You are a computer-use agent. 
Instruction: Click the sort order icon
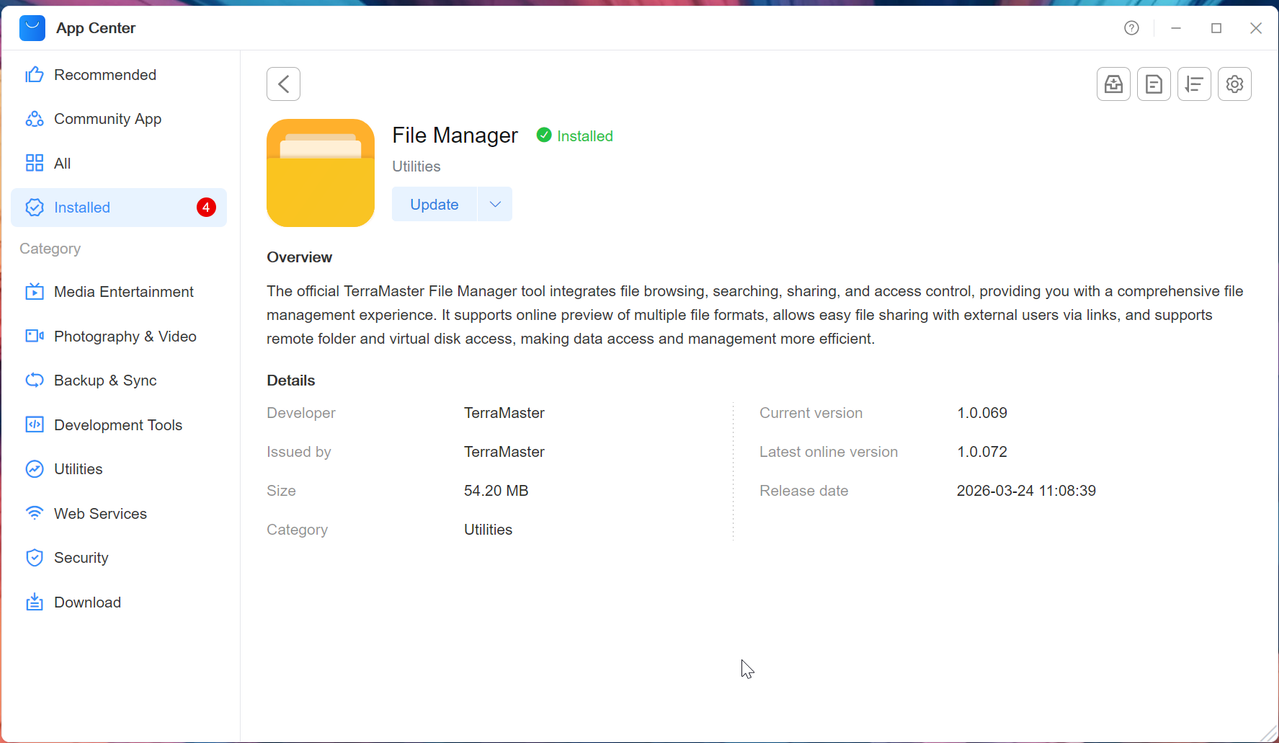(1194, 85)
